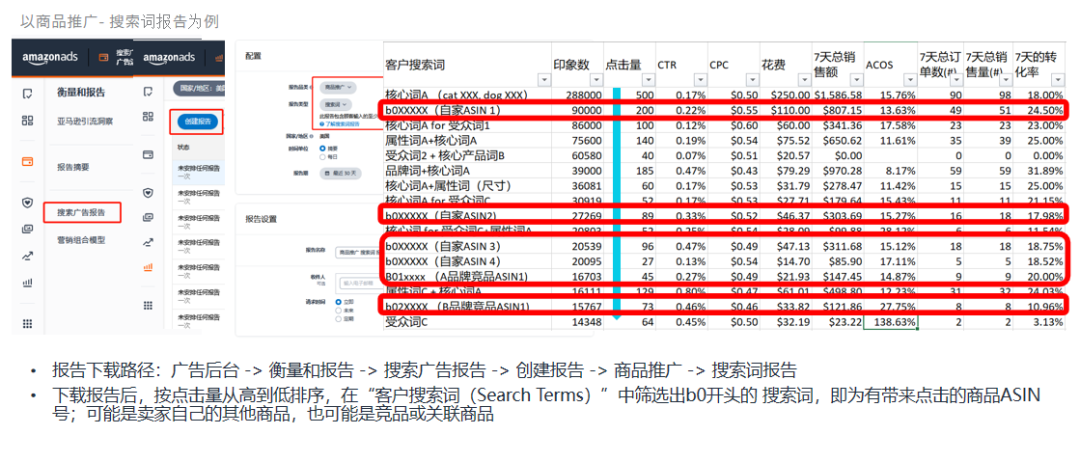Click the amazonads logo in the second header
The height and width of the screenshot is (462, 1080).
(x=169, y=58)
